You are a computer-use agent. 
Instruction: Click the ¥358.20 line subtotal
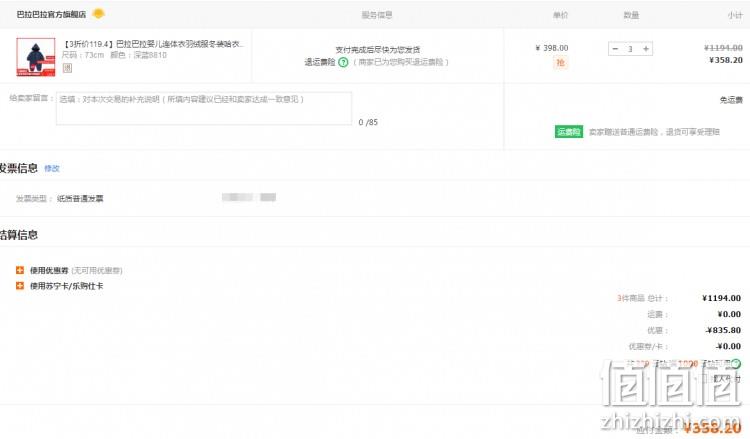click(x=726, y=60)
